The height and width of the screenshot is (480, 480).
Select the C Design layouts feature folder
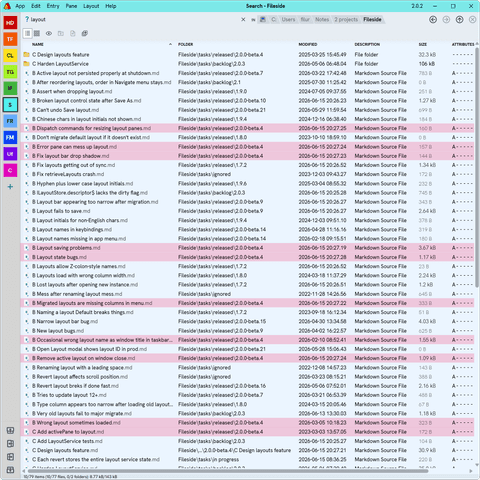coord(248,55)
